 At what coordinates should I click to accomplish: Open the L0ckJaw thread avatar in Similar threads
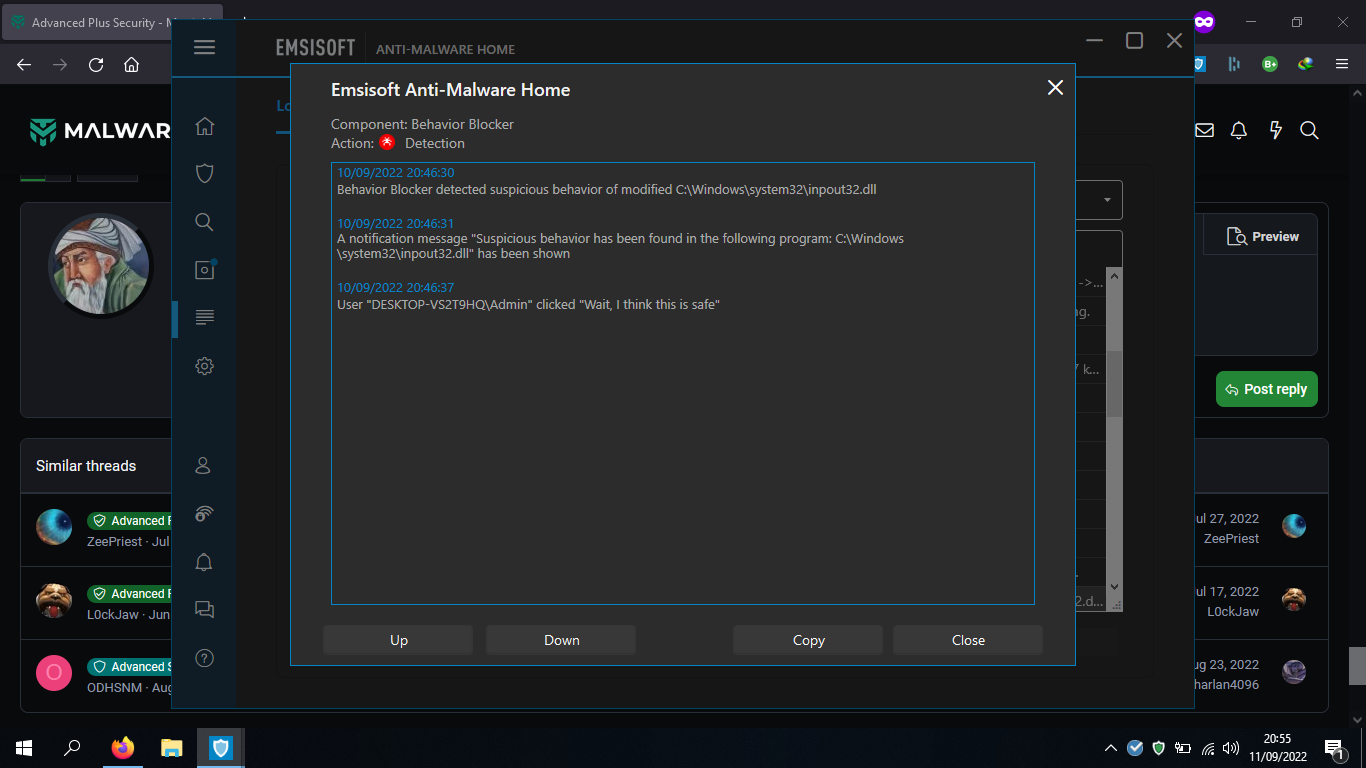coord(54,600)
